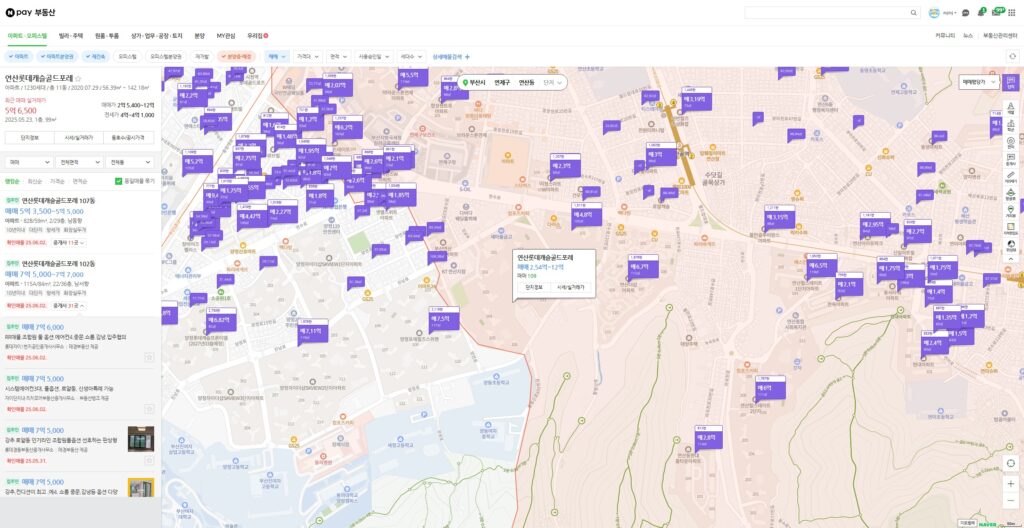This screenshot has width=1024, height=528.
Task: Favorite 연산롯데캐슬골드포레 with the star icon
Action: pos(78,78)
